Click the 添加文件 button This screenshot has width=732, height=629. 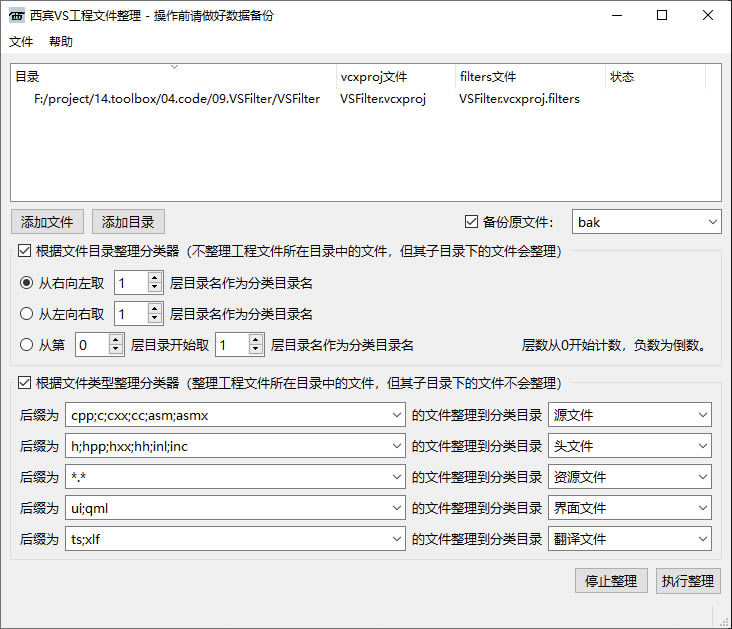point(47,222)
